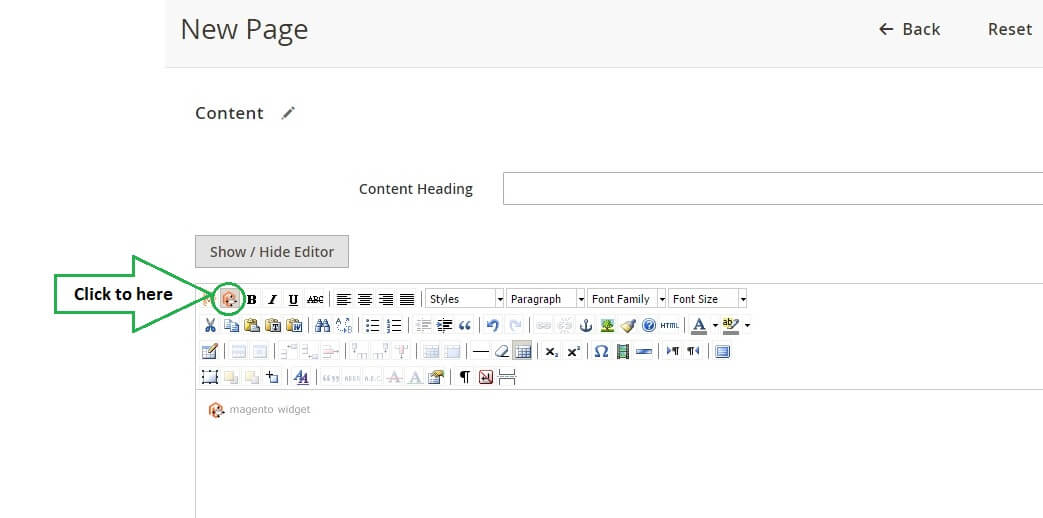Viewport: 1043px width, 518px height.
Task: Pick text color with the A swatch
Action: point(699,325)
